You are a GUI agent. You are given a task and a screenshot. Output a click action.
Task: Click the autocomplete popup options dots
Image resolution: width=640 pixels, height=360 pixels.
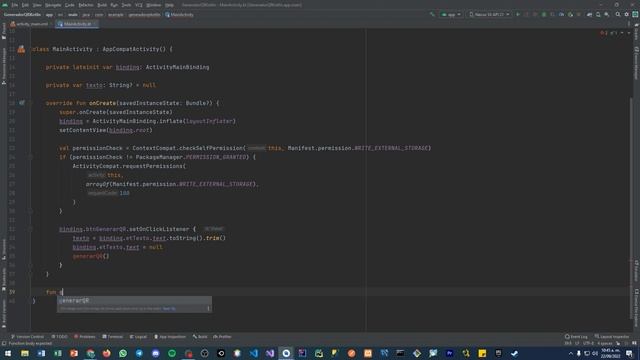tap(208, 309)
